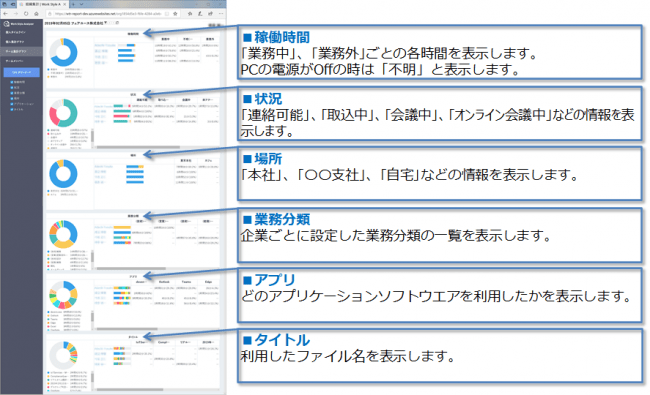This screenshot has height=395, width=650.
Task: Click the share icon in browser toolbar
Action: coord(210,14)
